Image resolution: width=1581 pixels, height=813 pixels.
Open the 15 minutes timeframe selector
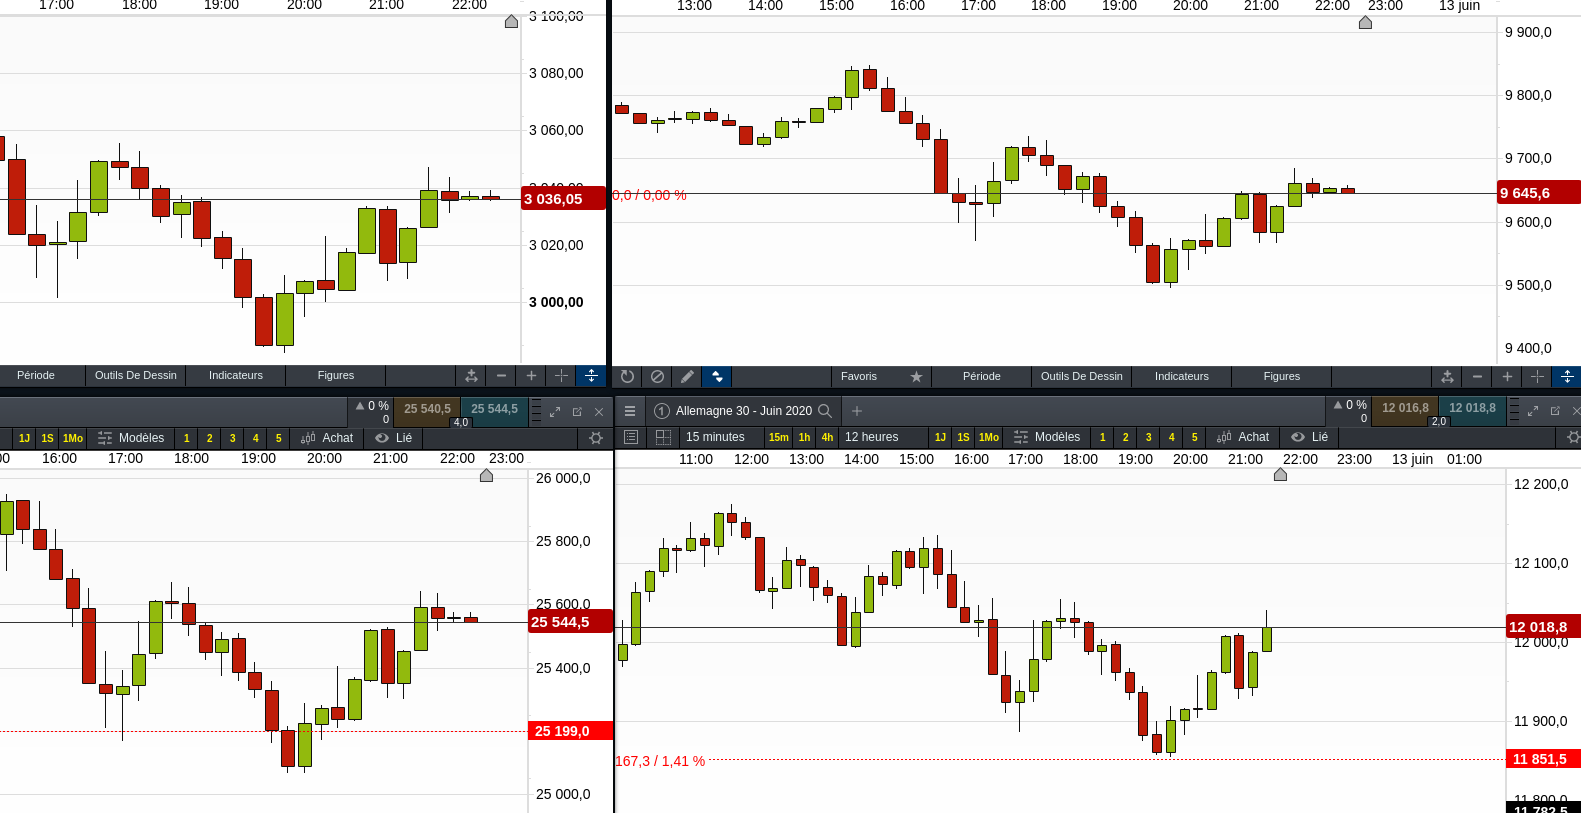716,437
